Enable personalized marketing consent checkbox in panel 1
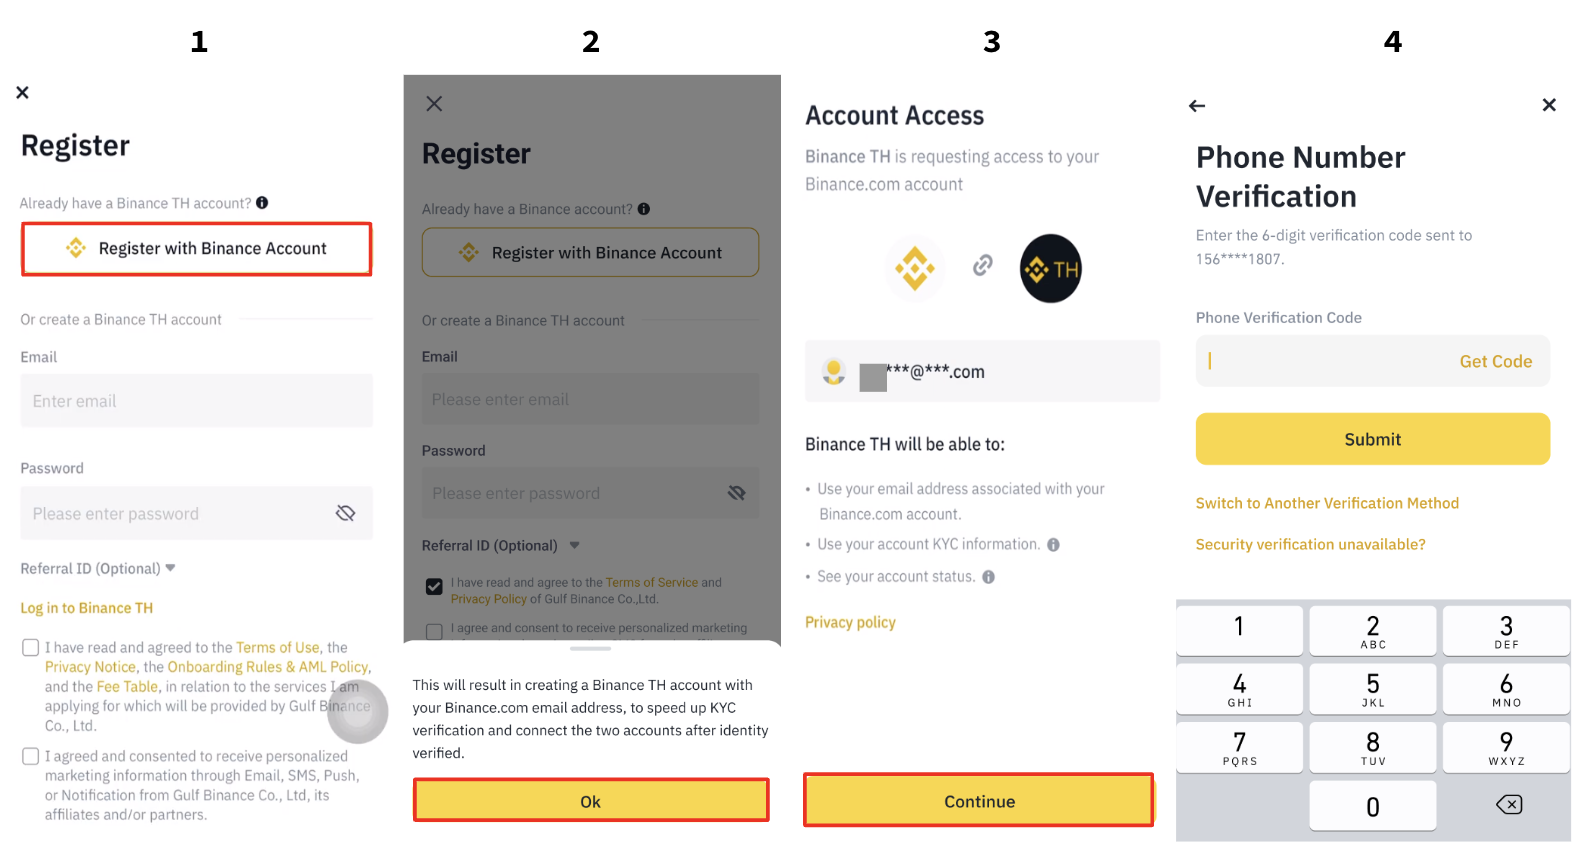 [x=31, y=757]
